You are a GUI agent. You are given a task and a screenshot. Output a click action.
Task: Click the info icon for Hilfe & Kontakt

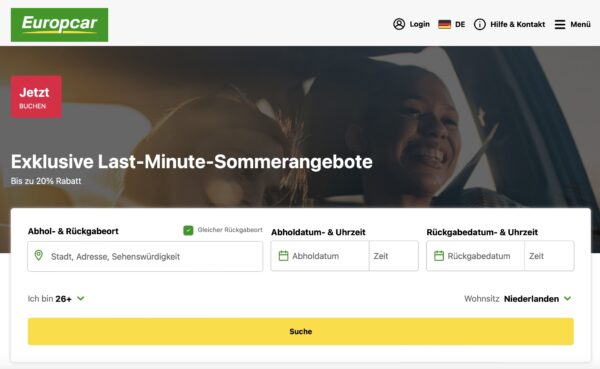click(479, 24)
